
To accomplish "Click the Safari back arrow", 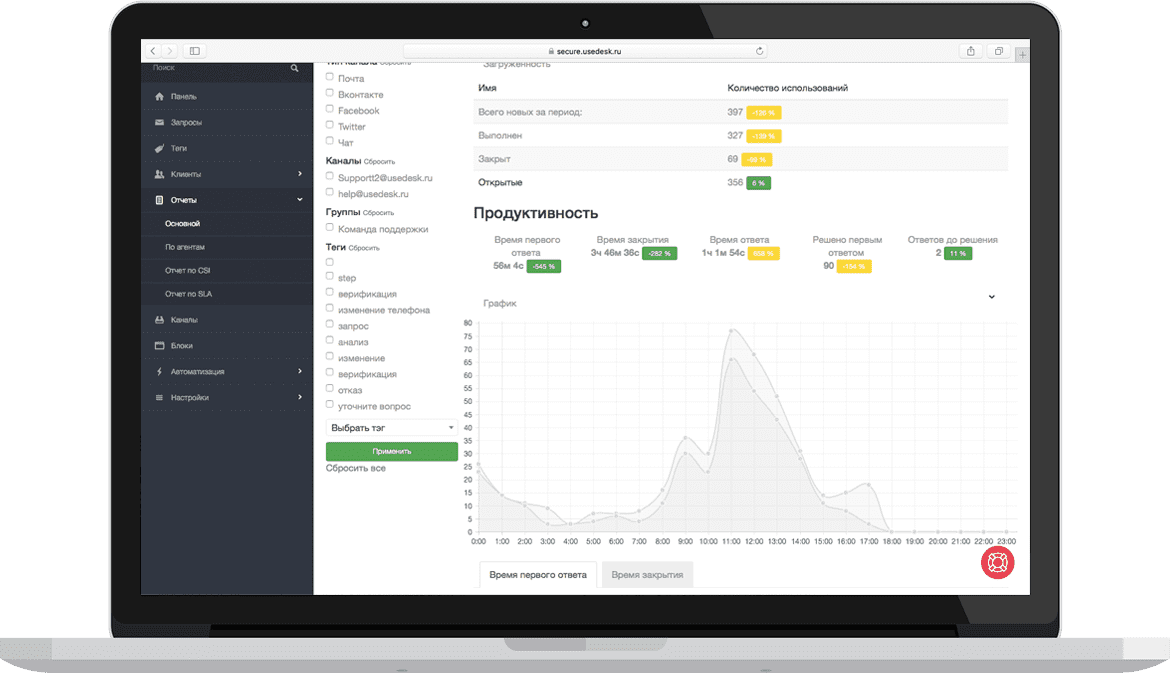I will pyautogui.click(x=153, y=51).
